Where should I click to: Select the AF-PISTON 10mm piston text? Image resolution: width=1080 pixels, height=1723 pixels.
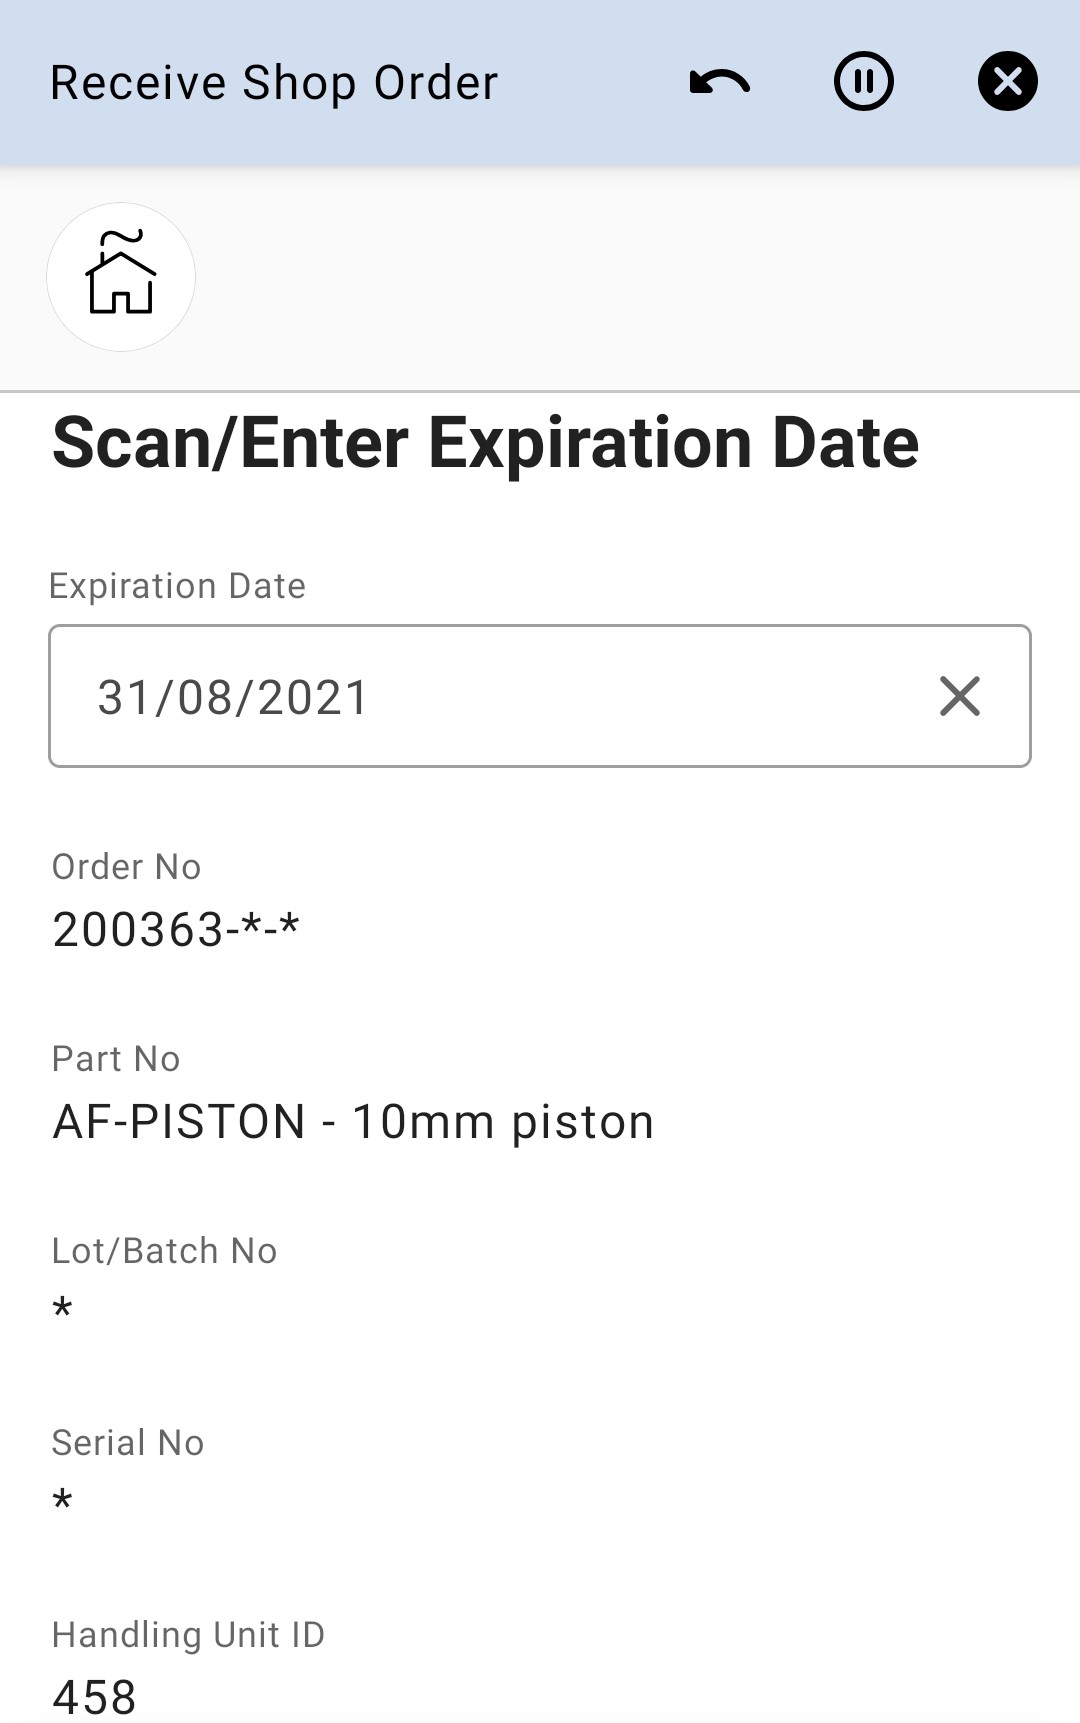click(x=353, y=1122)
